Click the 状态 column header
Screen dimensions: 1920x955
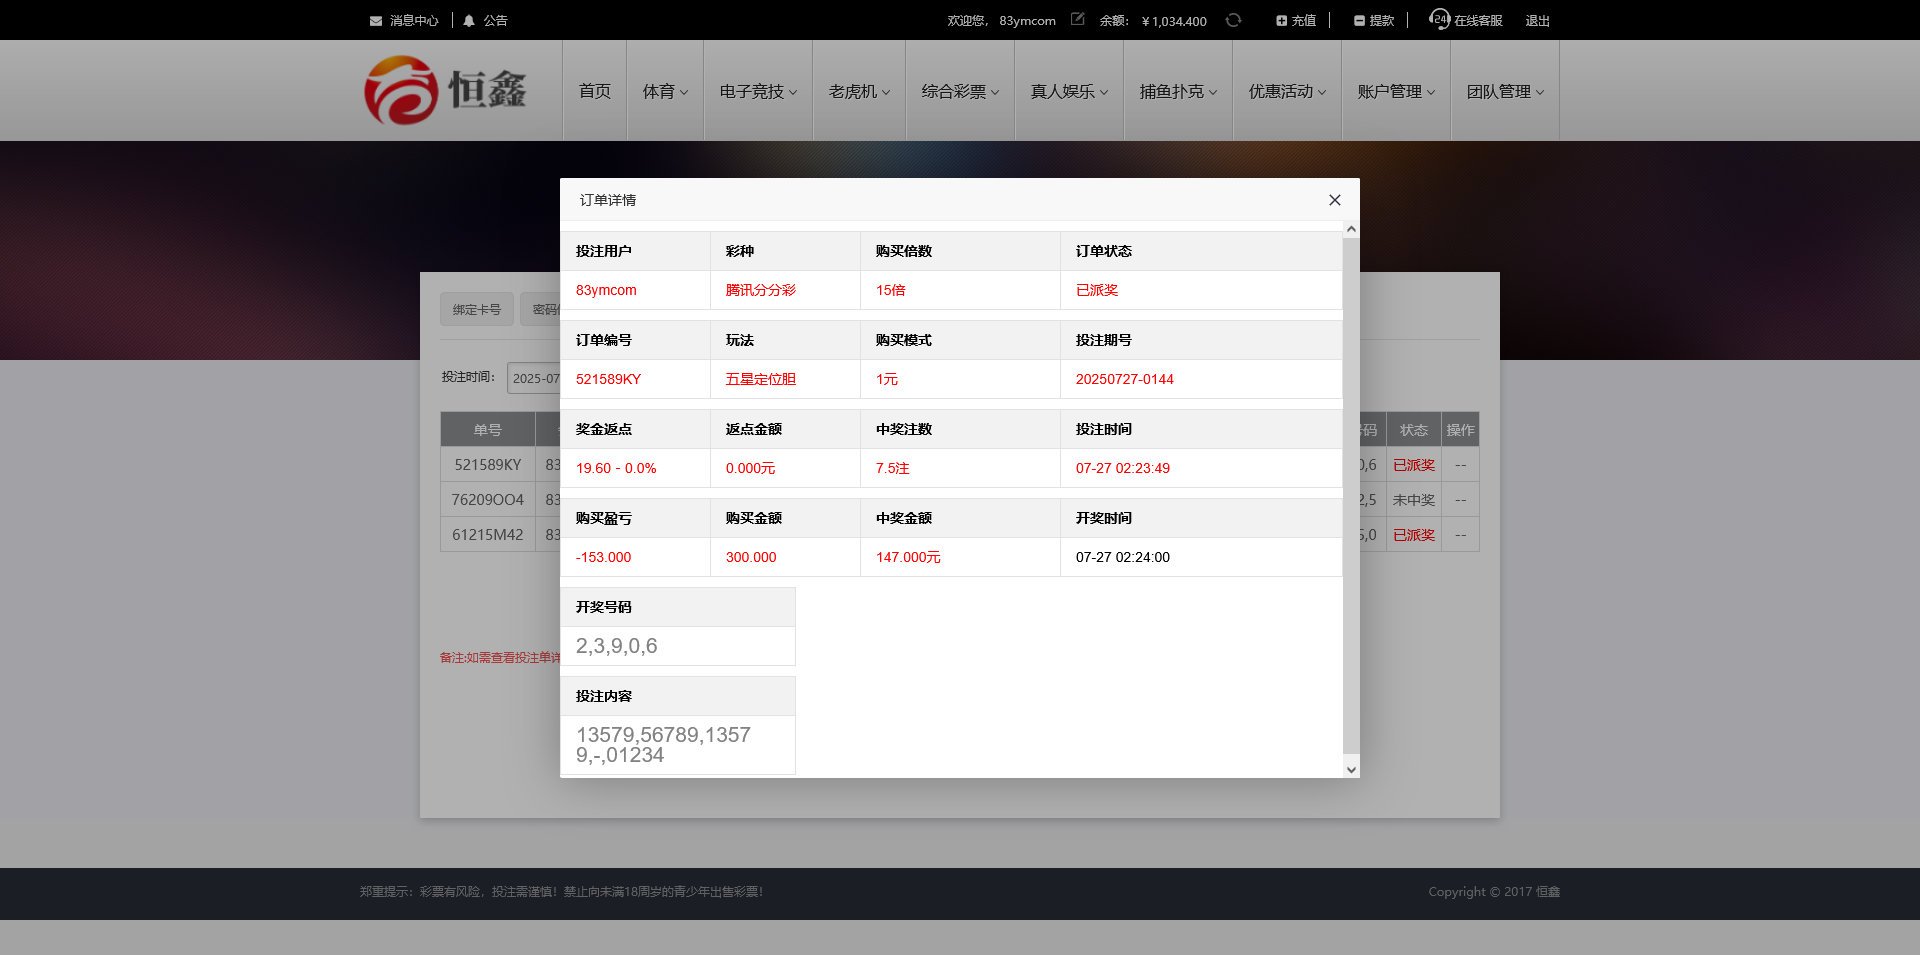coord(1414,430)
